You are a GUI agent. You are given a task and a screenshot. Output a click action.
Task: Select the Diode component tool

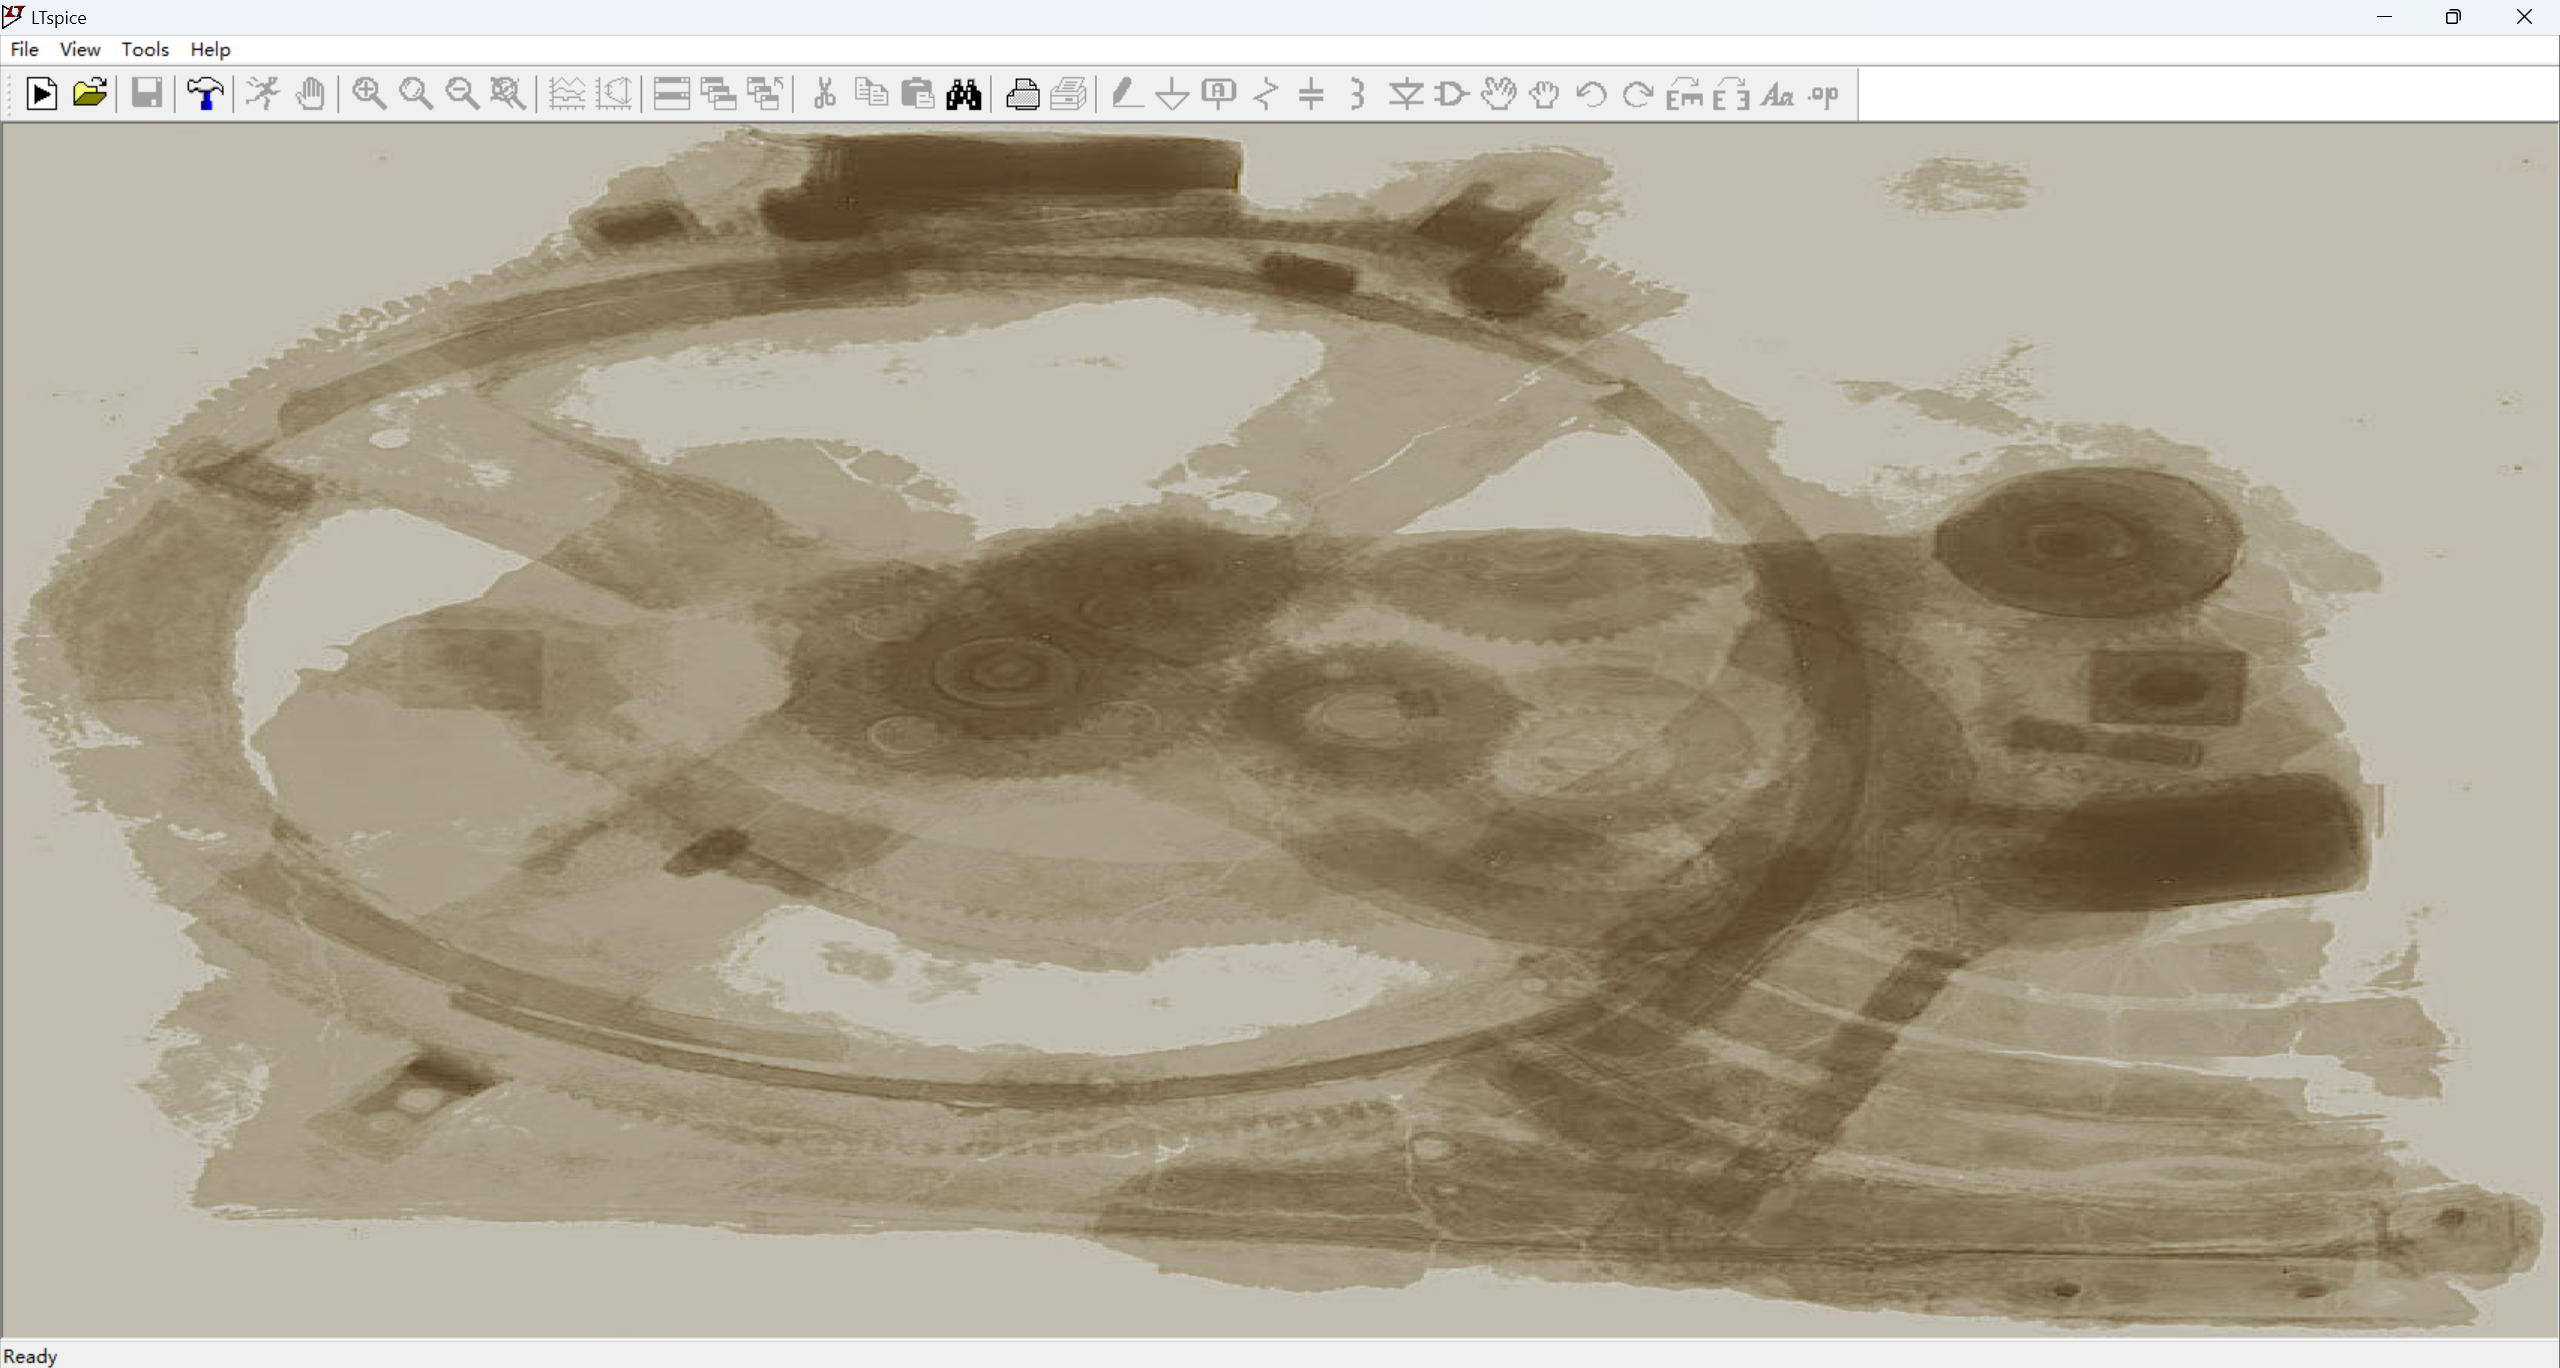point(1405,94)
